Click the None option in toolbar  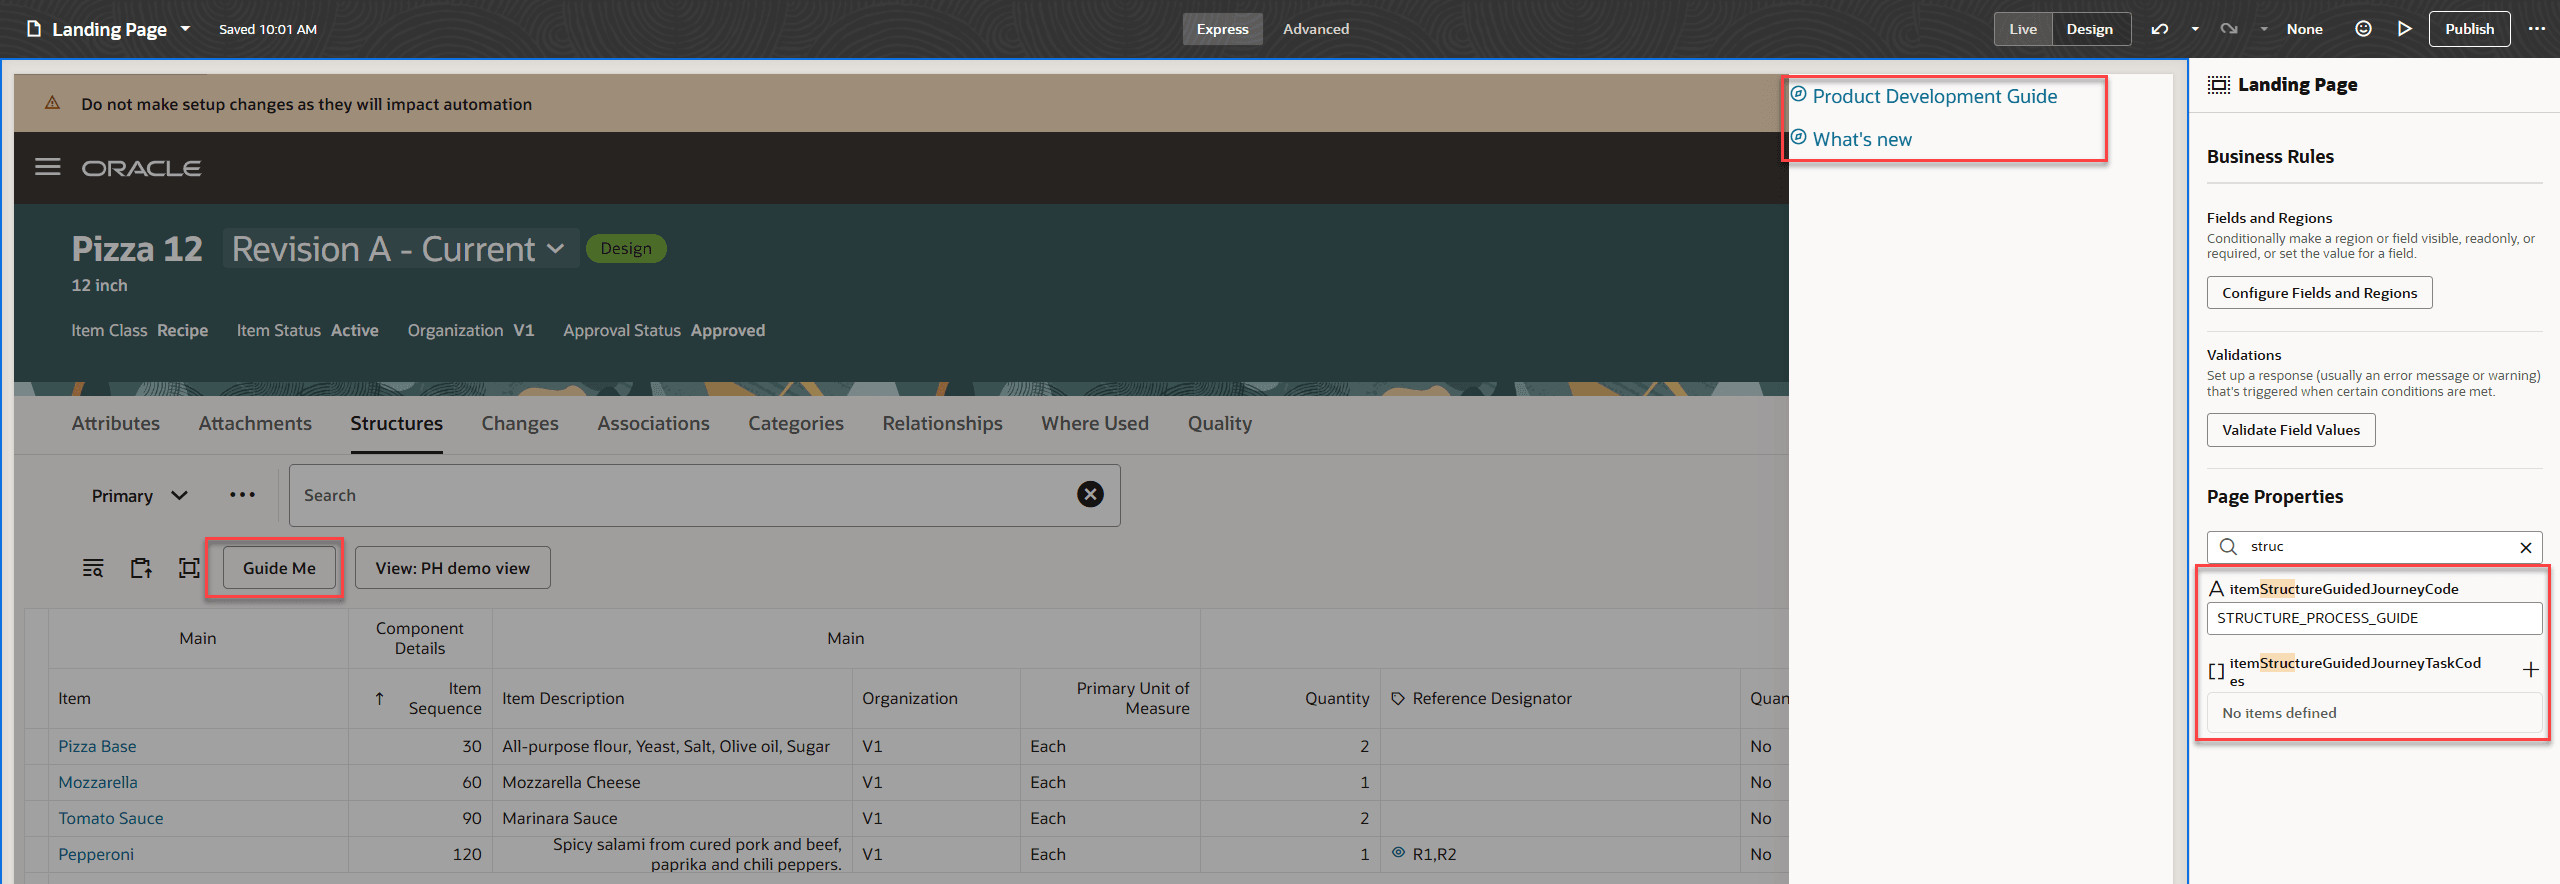pos(2304,29)
